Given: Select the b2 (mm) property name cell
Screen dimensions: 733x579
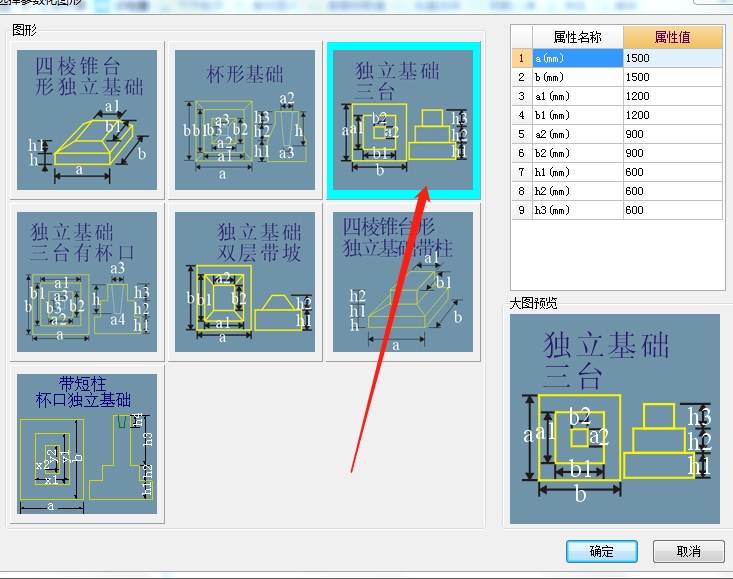Looking at the screenshot, I should pos(578,153).
